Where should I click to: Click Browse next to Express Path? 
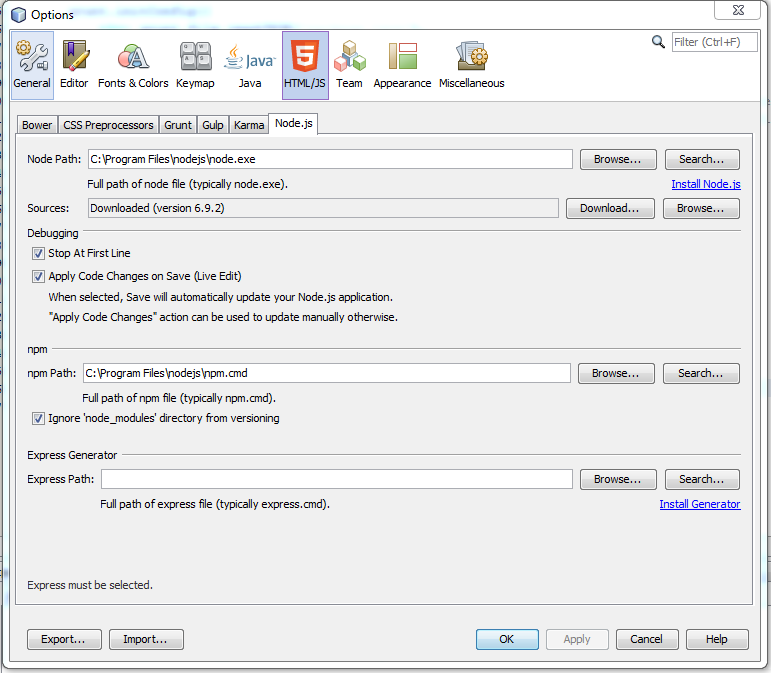click(x=618, y=479)
